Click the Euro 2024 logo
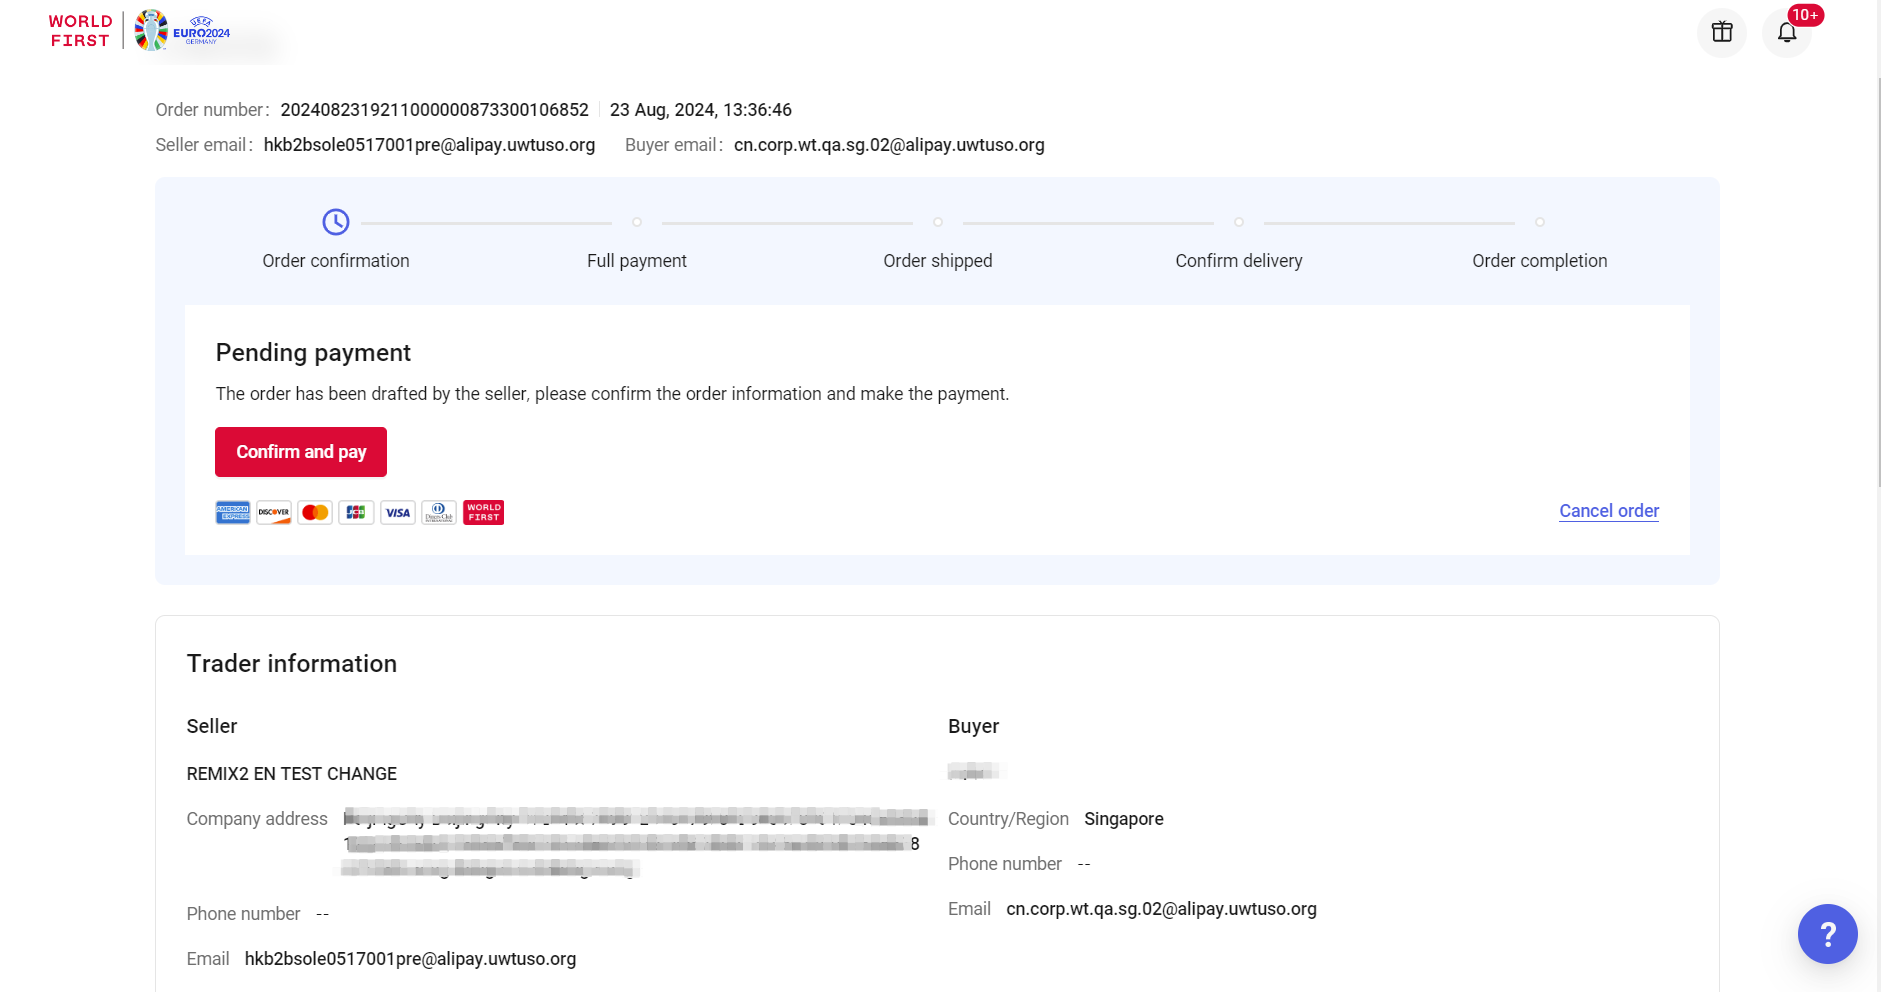Viewport: 1881px width, 992px height. pyautogui.click(x=182, y=31)
